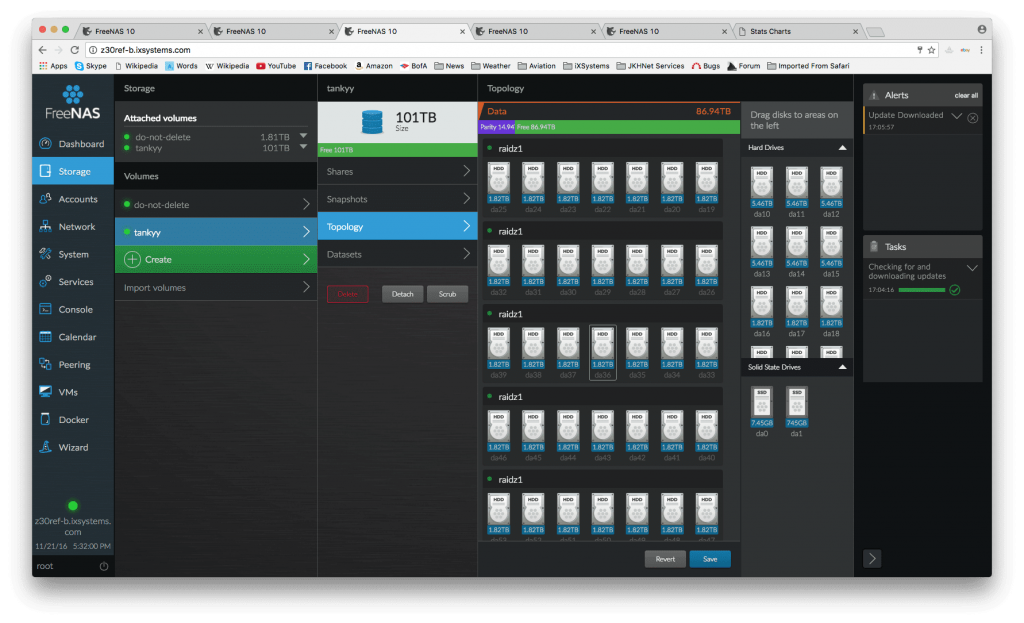1024x623 pixels.
Task: Select disk da25 in the first raidz1 group
Action: (498, 187)
